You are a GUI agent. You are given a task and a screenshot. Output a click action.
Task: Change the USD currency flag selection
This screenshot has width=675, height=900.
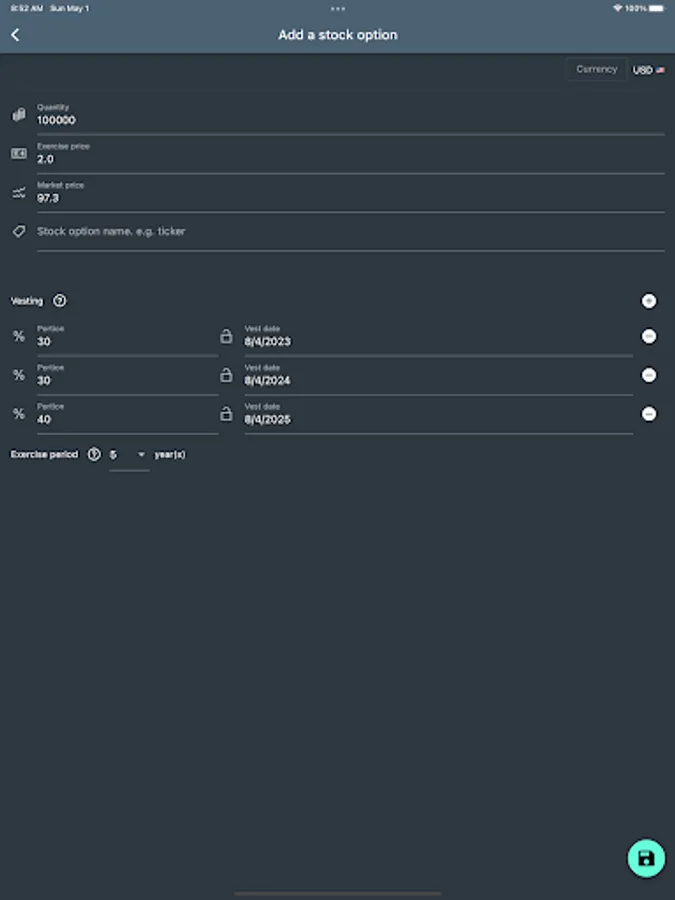point(649,70)
